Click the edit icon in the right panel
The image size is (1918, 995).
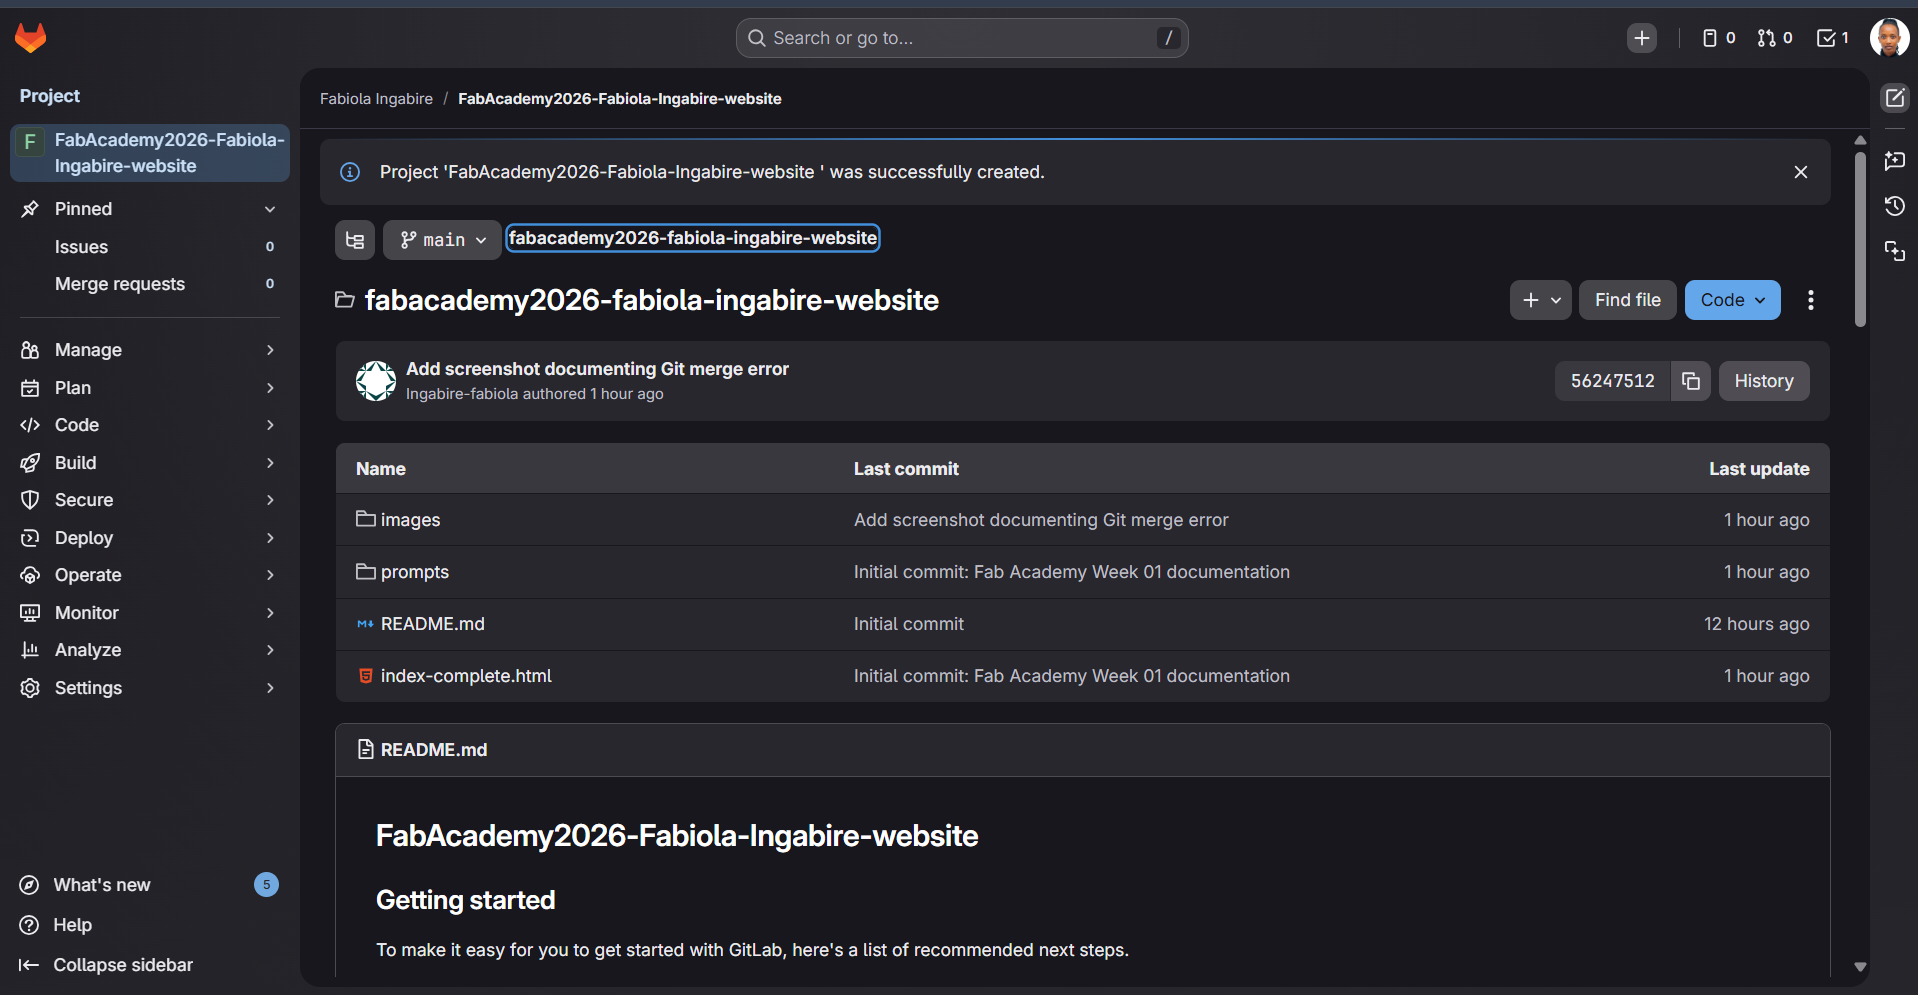click(1895, 98)
